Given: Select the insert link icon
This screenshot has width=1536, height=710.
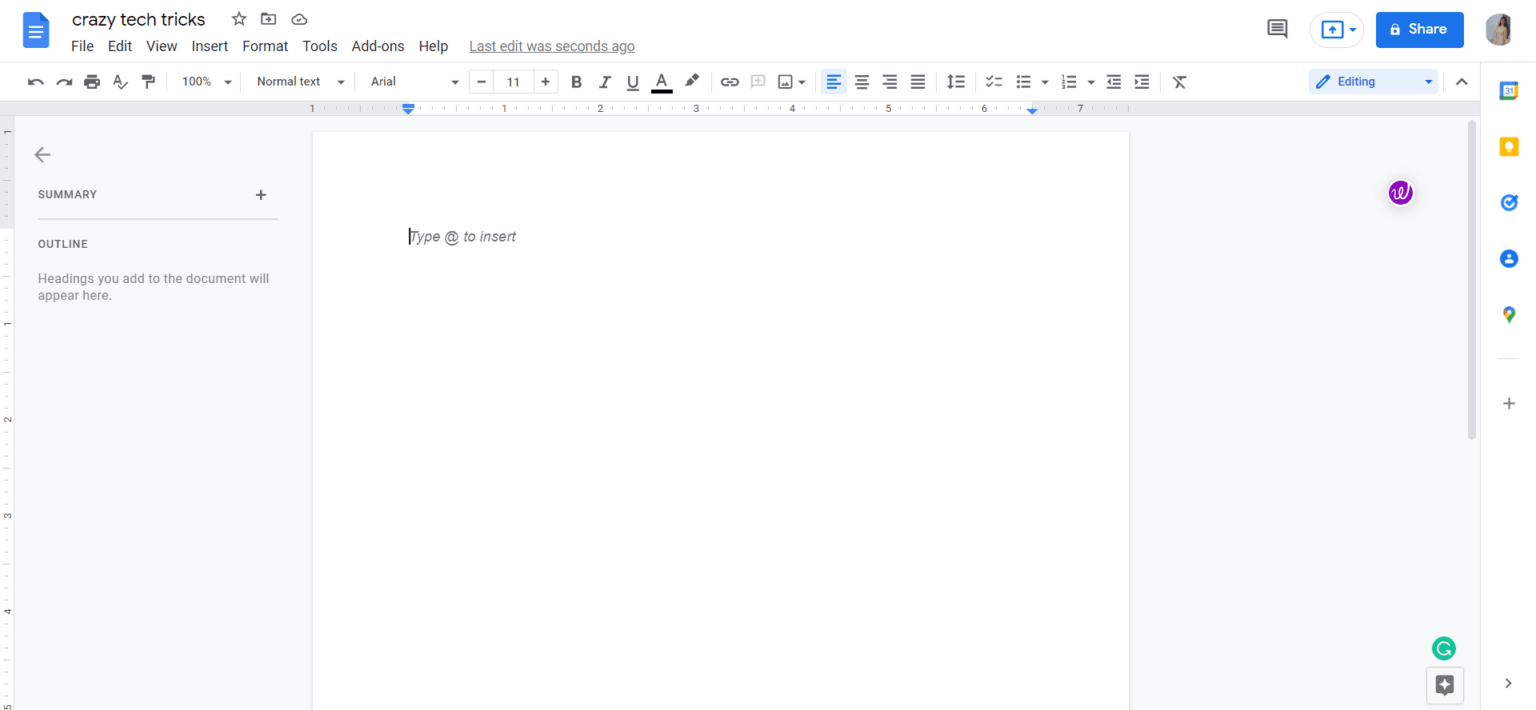Looking at the screenshot, I should coord(729,81).
